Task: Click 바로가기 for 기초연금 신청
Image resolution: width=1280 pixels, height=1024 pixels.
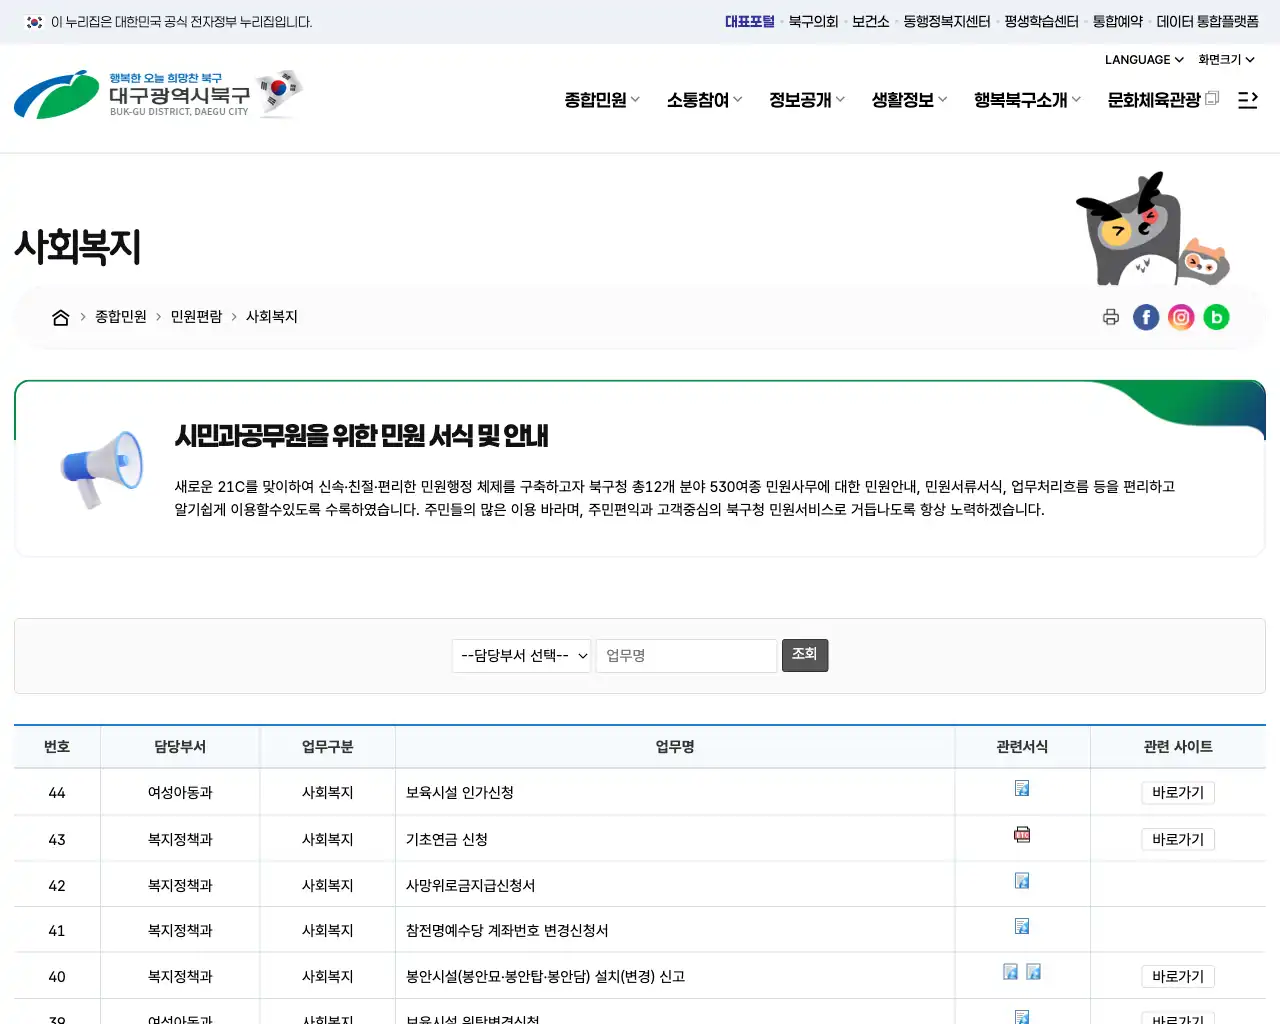Action: pos(1178,840)
